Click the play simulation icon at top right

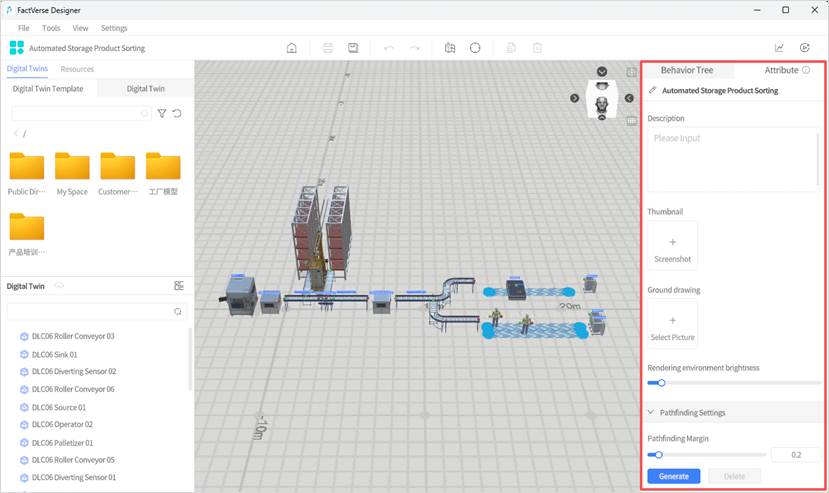[x=805, y=48]
